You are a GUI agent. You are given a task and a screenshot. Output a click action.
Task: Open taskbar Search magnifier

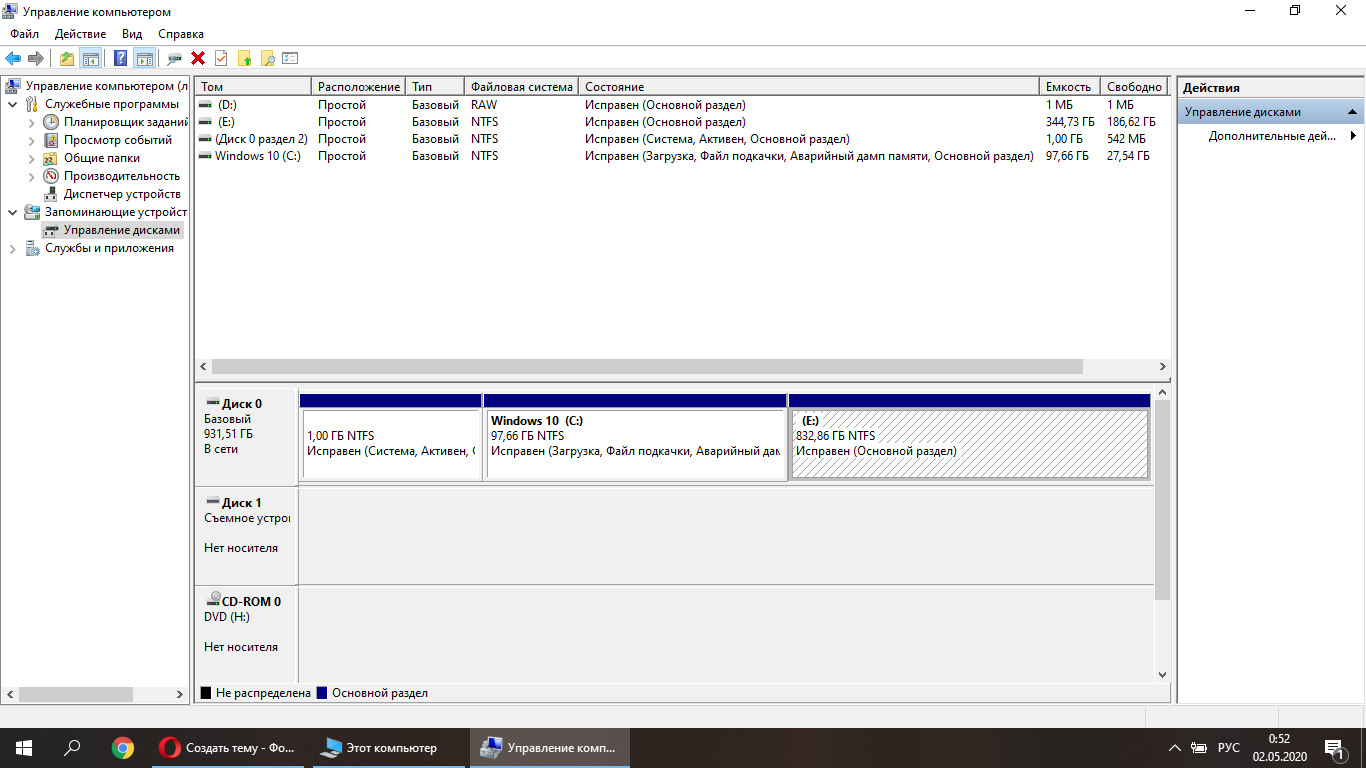point(72,748)
